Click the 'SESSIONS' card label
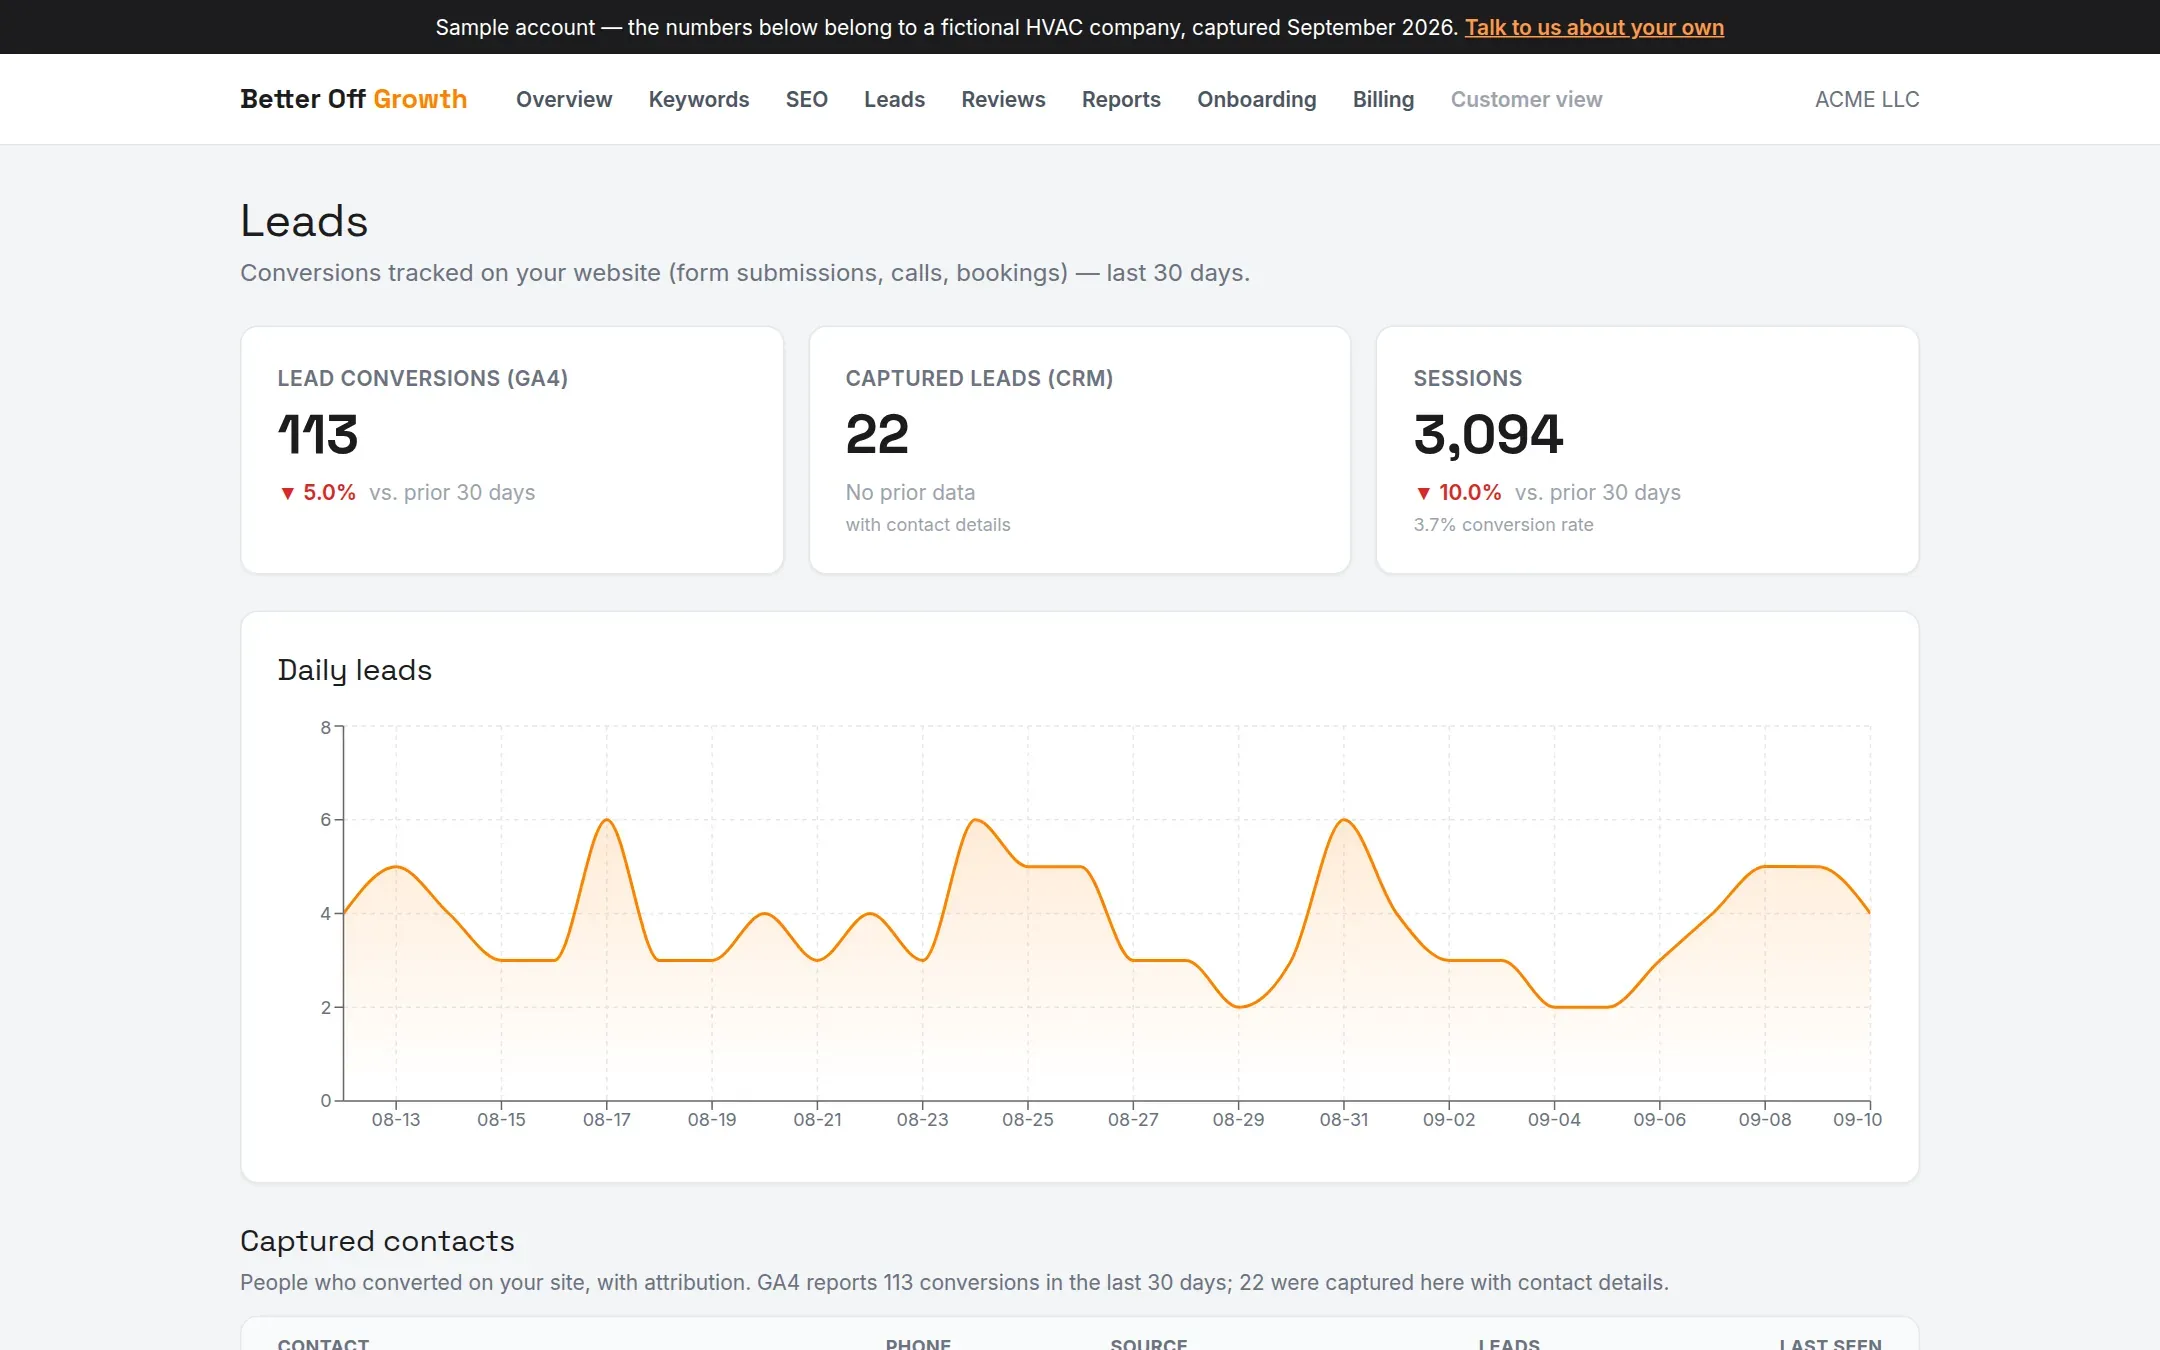2160x1350 pixels. (1468, 378)
